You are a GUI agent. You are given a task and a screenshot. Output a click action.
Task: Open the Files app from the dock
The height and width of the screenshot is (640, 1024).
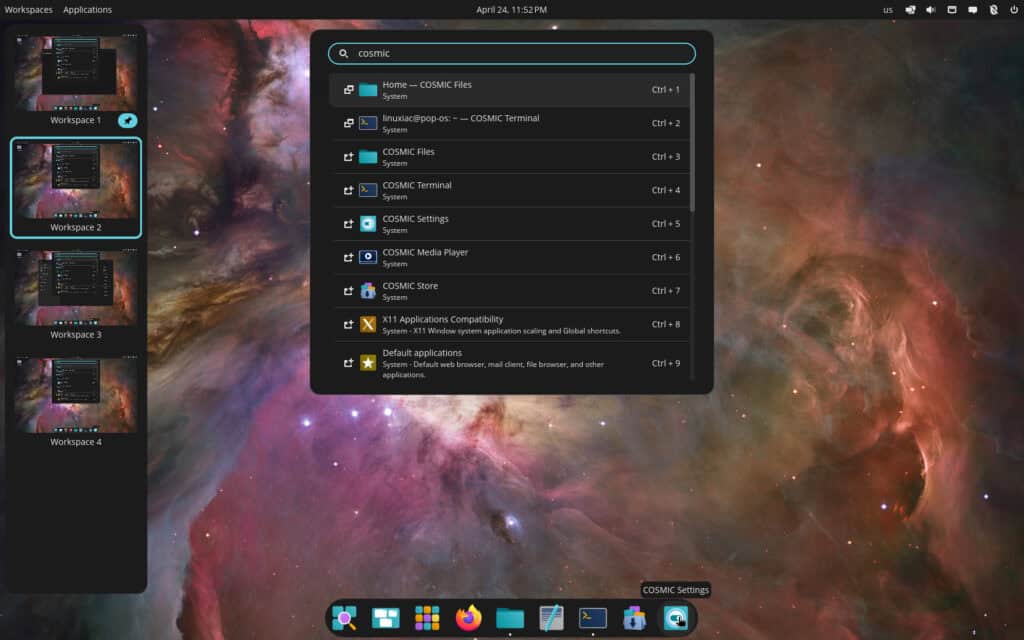point(510,618)
